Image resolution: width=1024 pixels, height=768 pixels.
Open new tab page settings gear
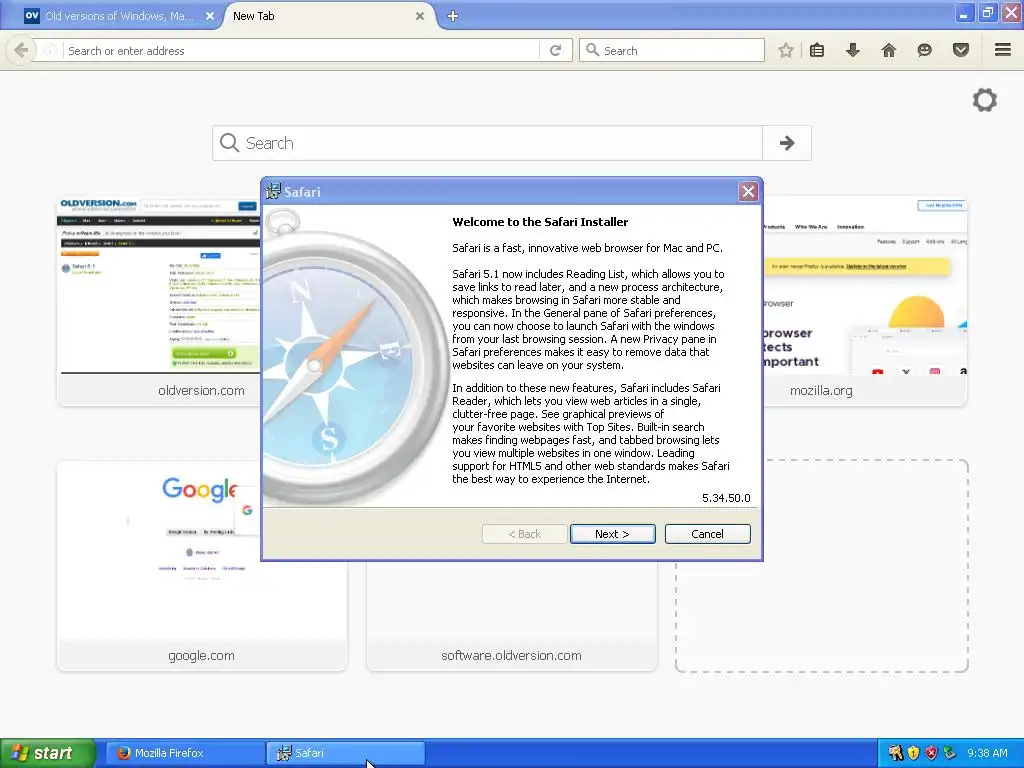pyautogui.click(x=985, y=100)
